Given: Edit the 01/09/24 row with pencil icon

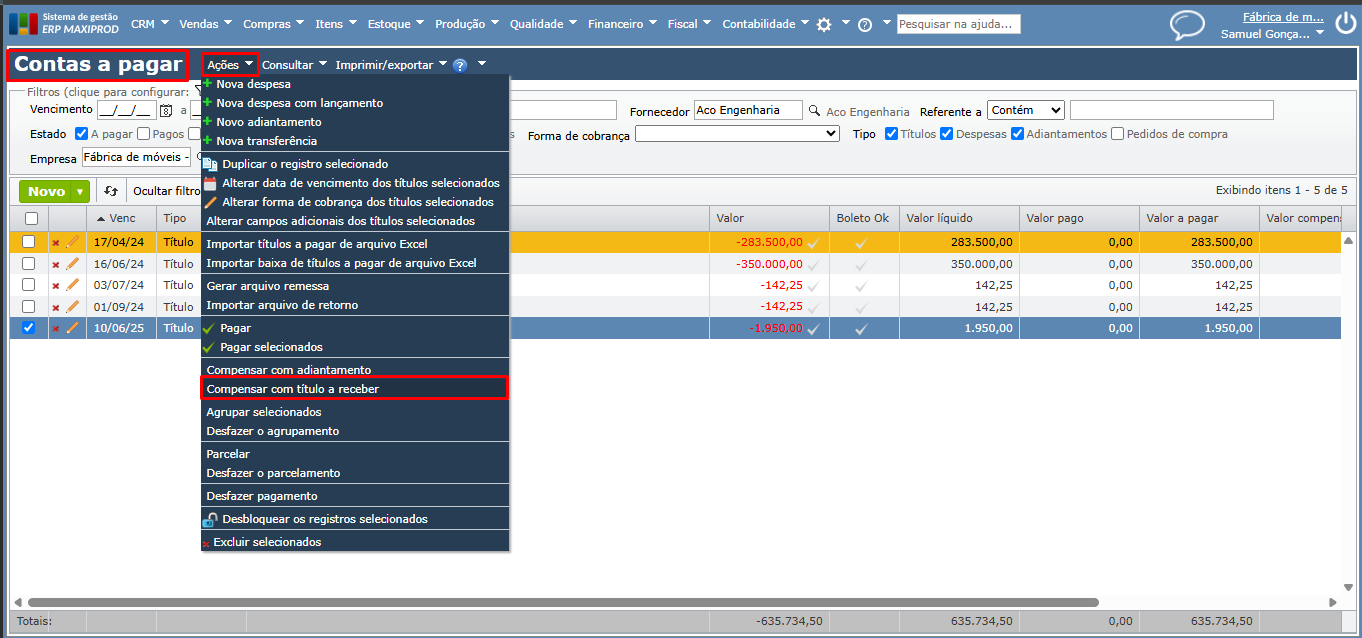Looking at the screenshot, I should coord(72,307).
